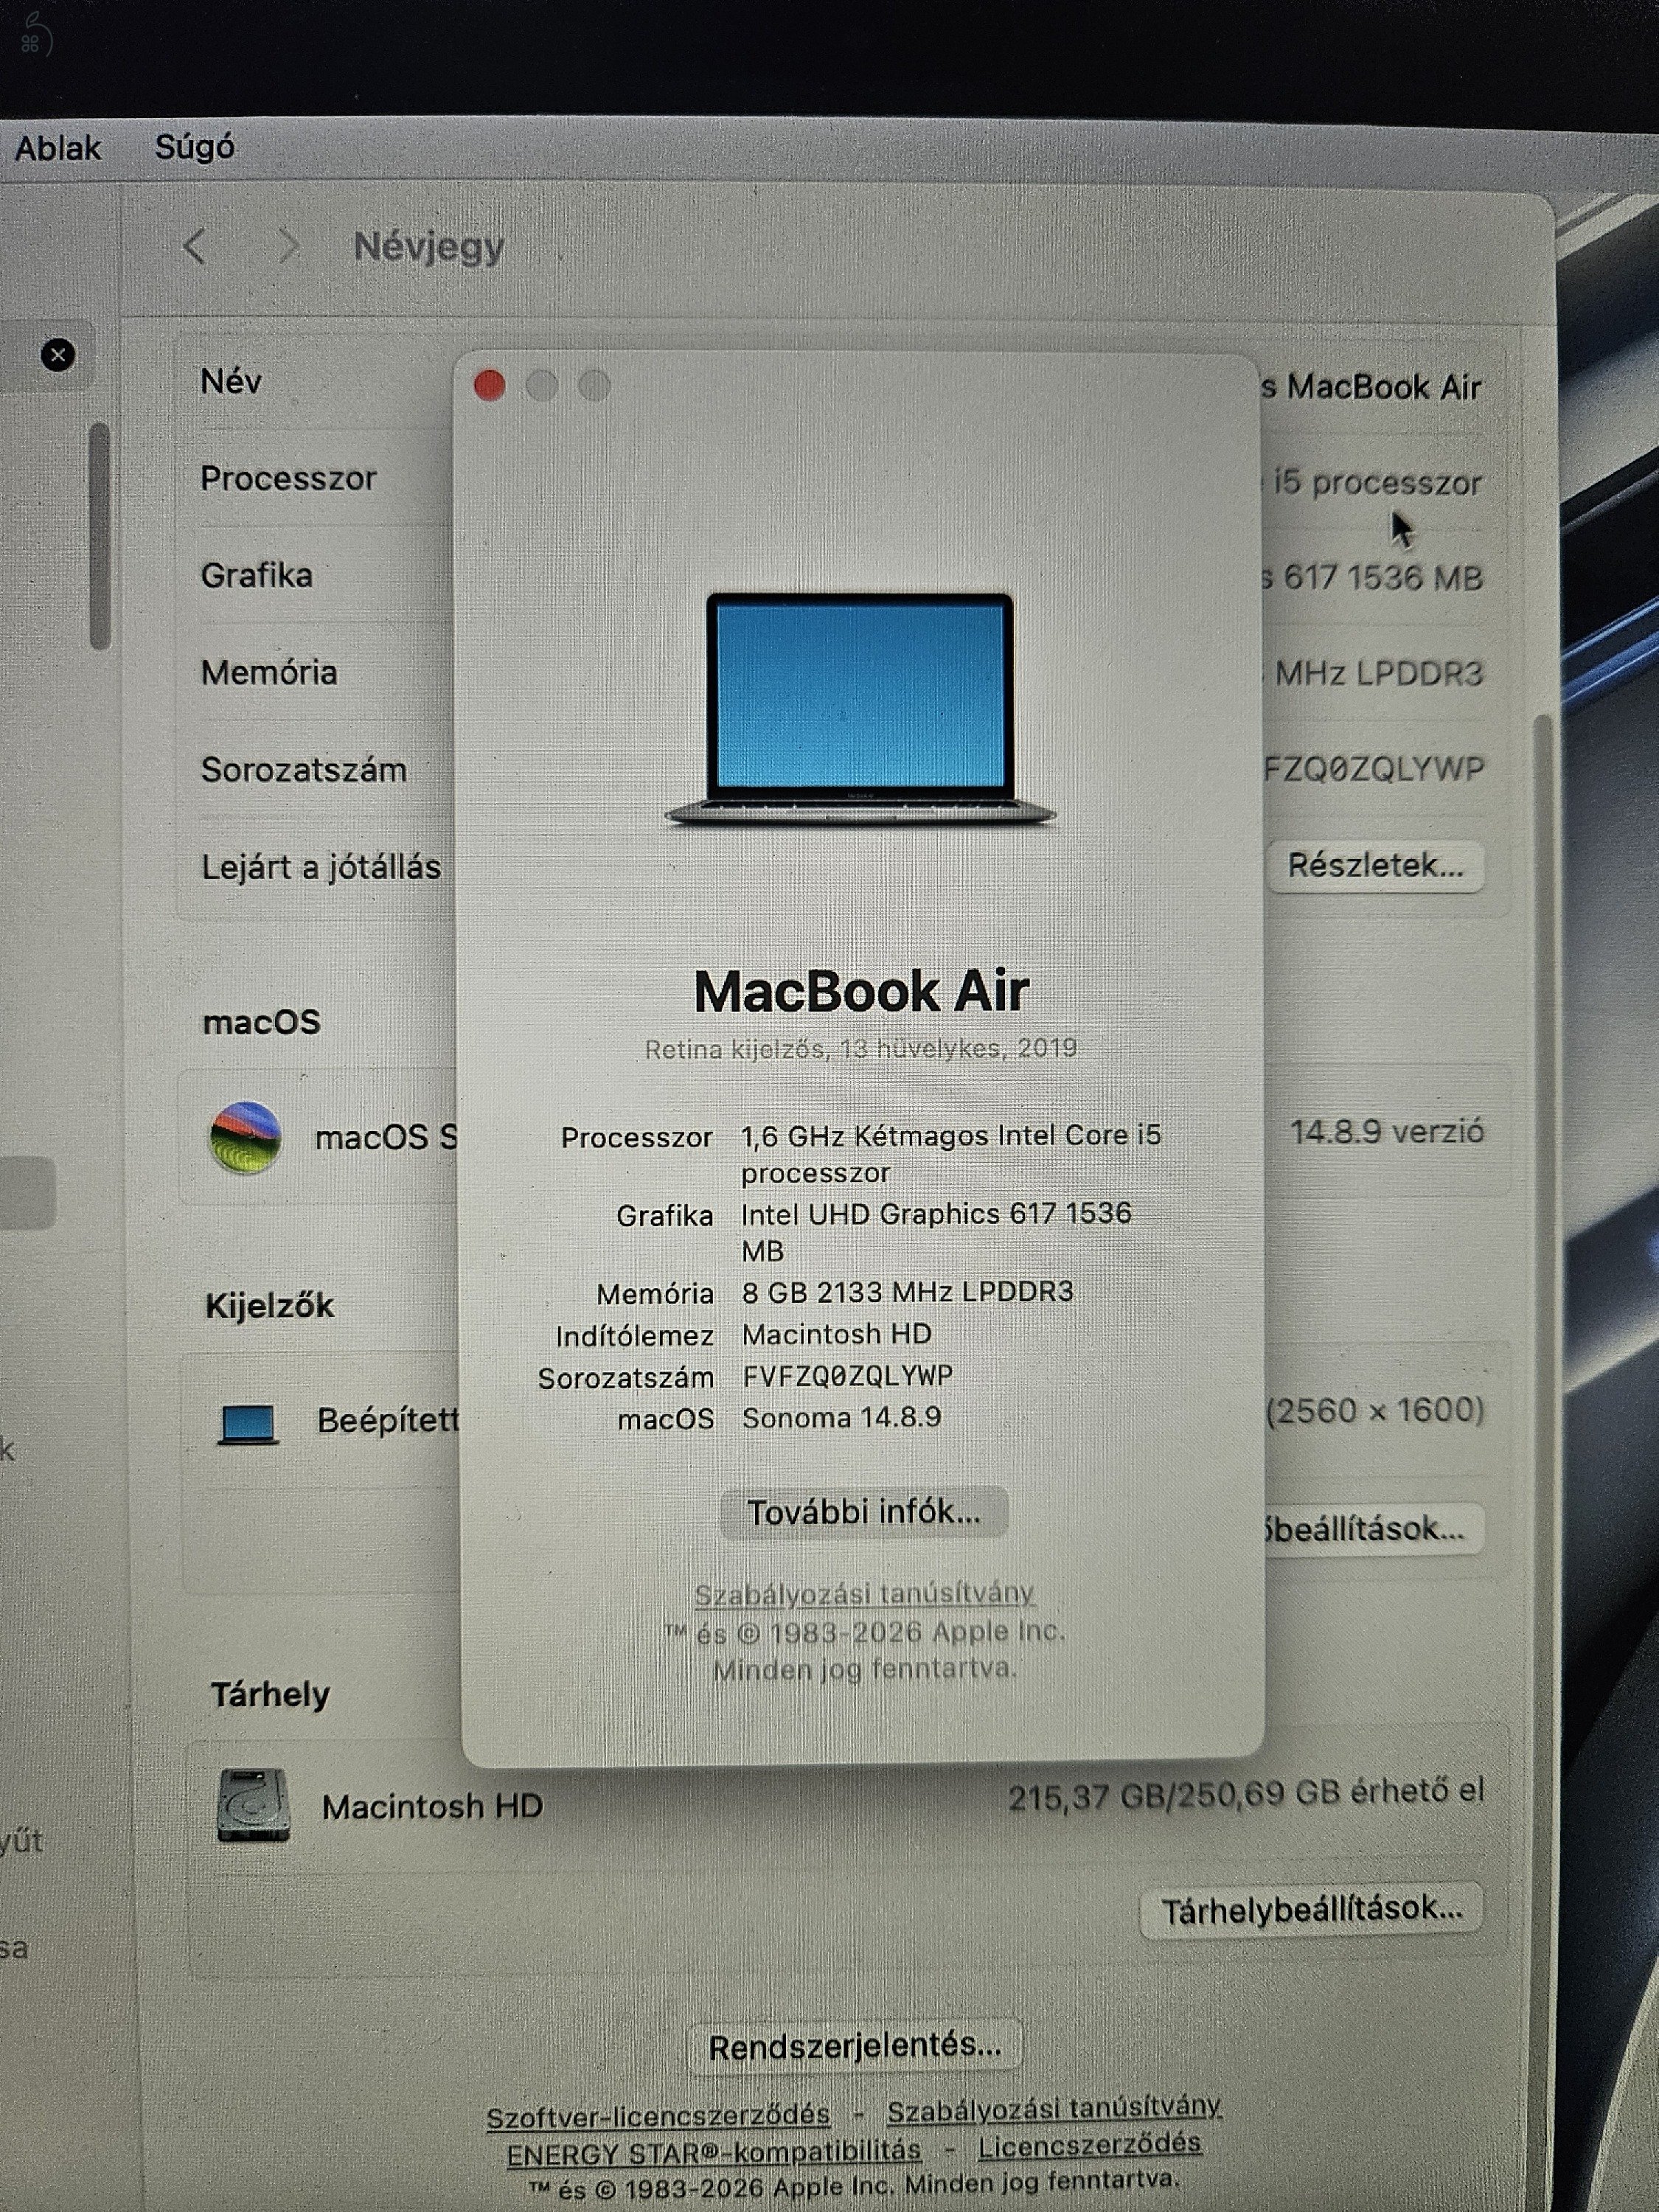
Task: Select serial number FVFZQ0ZQLYWP in info window
Action: point(847,1376)
